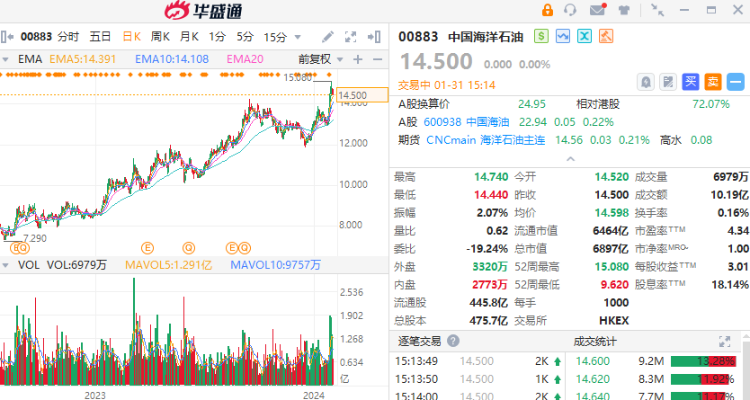
Task: Collapse the right quote panel icon
Action: (374, 37)
